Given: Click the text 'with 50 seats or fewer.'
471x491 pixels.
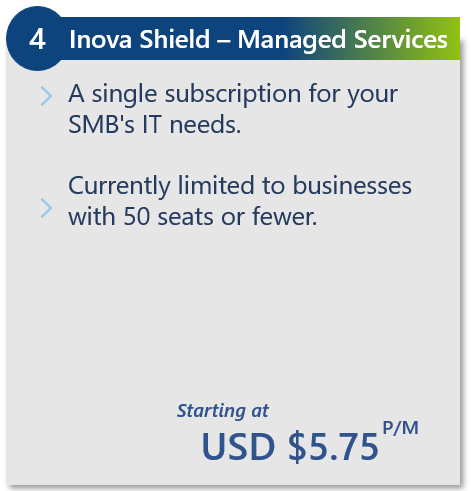Looking at the screenshot, I should [192, 217].
